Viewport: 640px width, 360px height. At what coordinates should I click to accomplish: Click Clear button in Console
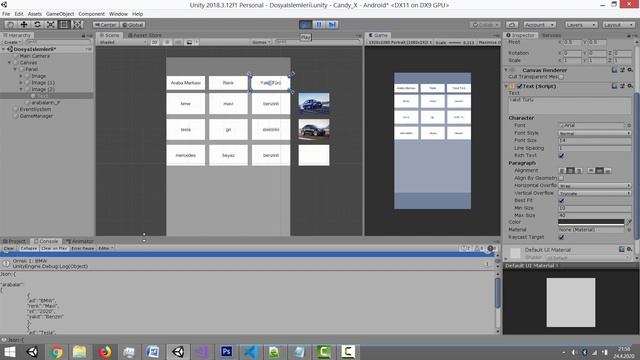click(9, 248)
